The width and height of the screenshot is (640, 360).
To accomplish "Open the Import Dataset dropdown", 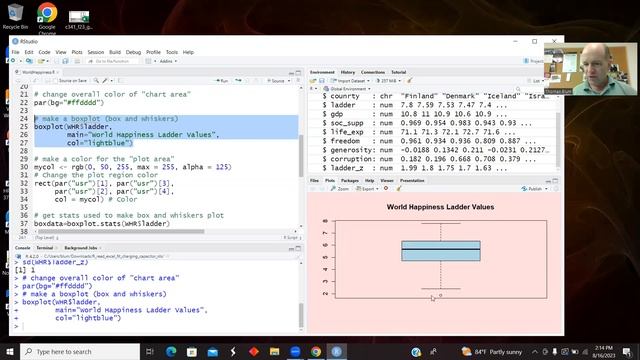I will click(350, 80).
